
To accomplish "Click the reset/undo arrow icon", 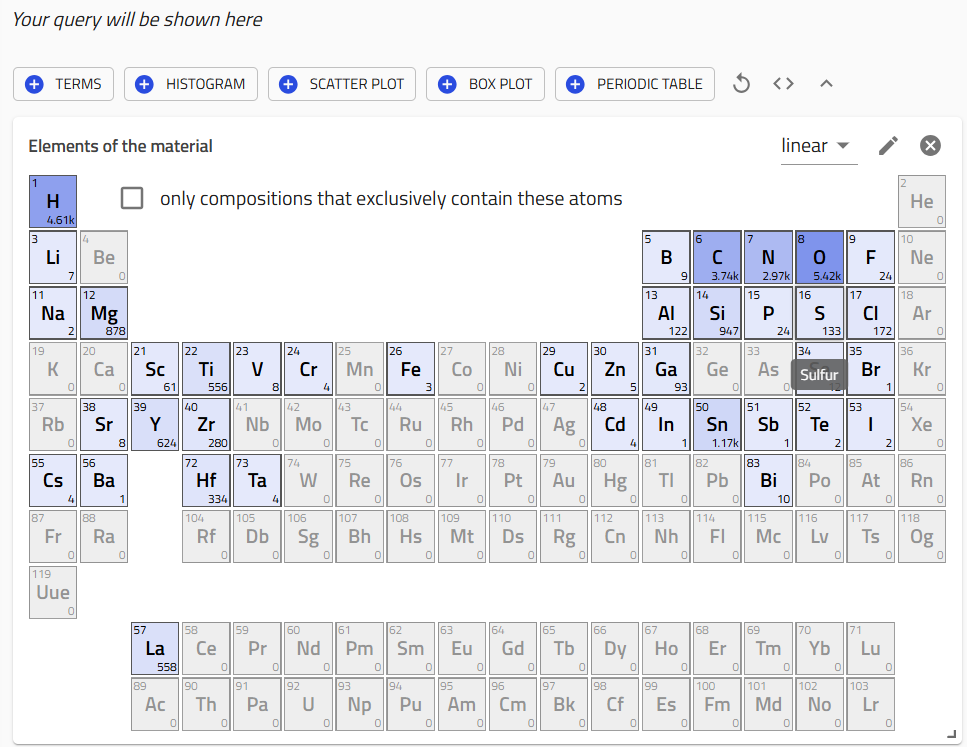I will point(741,83).
